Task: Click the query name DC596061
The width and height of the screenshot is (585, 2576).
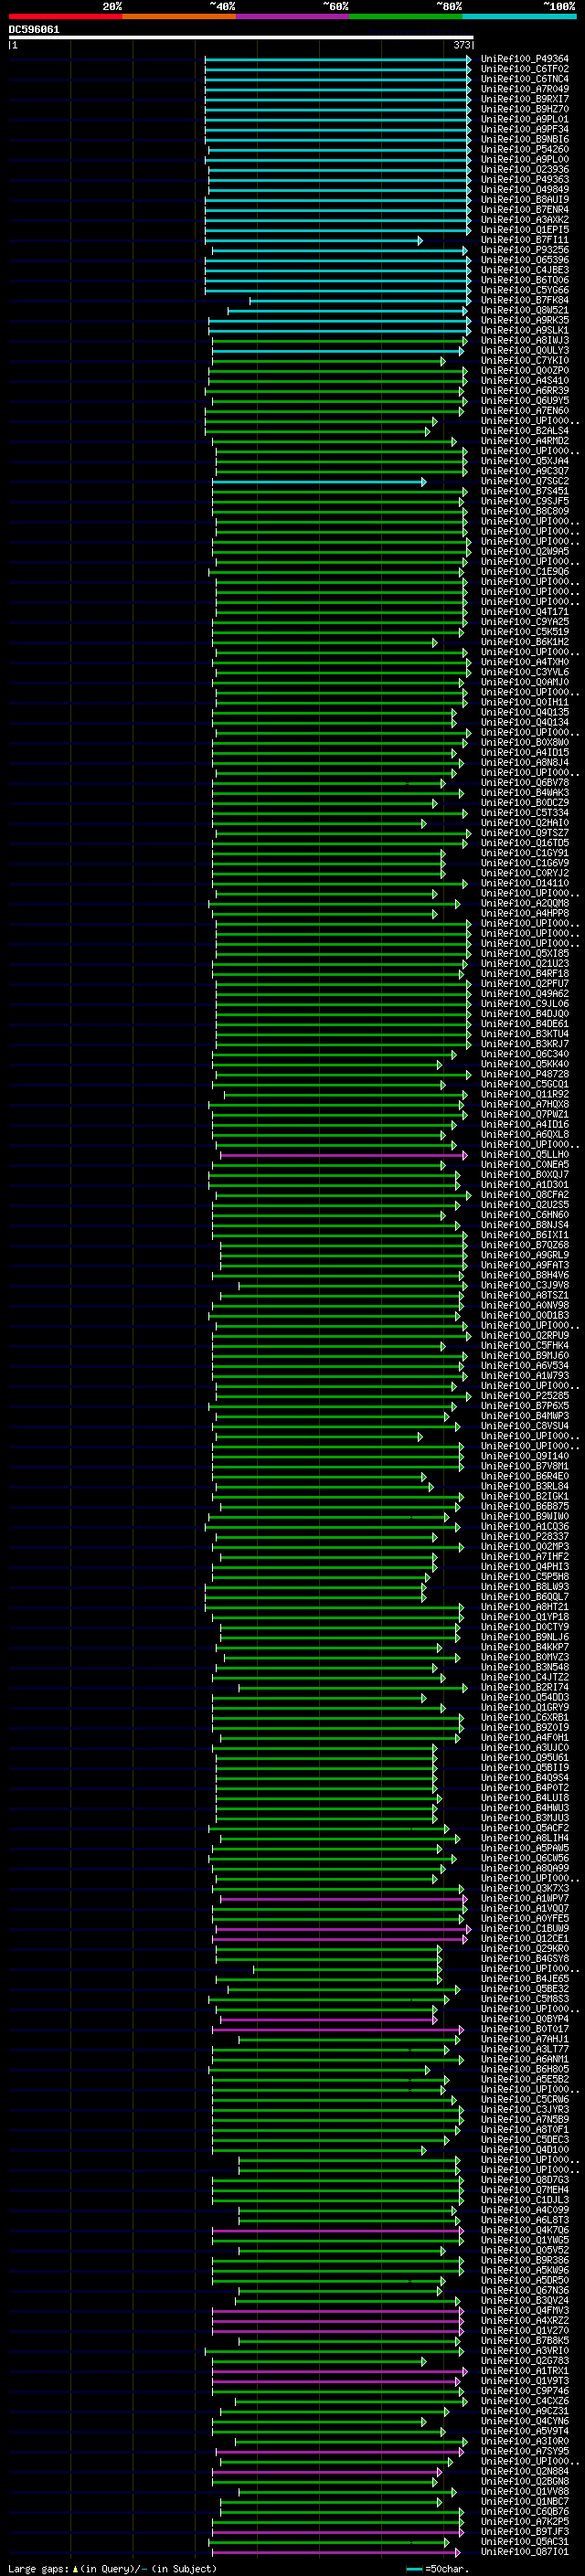Action: click(x=34, y=30)
